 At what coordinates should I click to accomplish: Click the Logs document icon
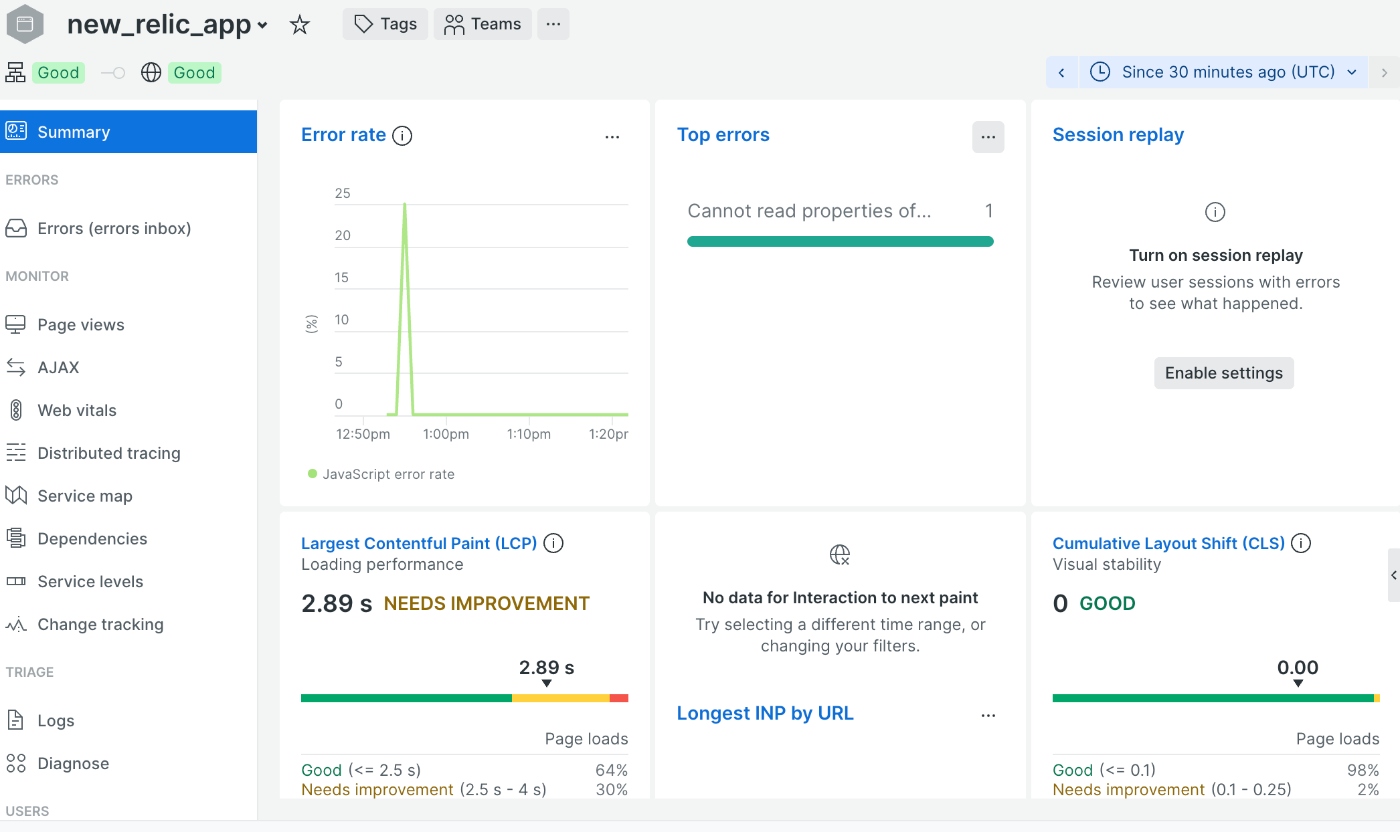[16, 720]
